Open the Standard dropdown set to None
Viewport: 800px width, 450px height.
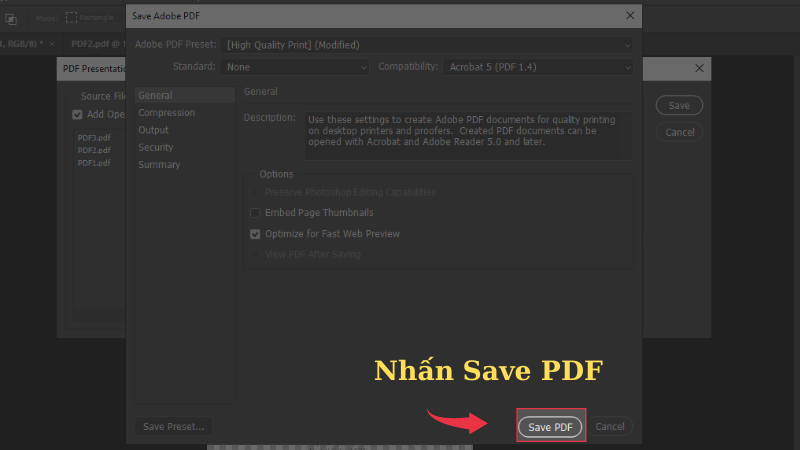[x=295, y=67]
